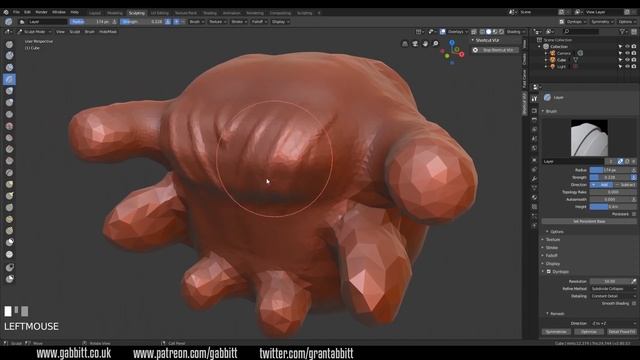640x360 pixels.
Task: Switch perspective orthographic viewport icon
Action: [405, 44]
